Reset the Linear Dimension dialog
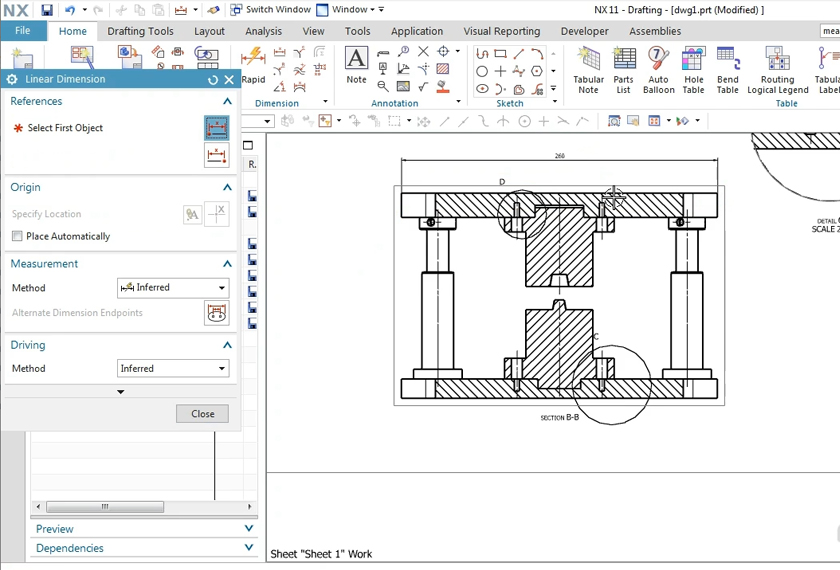 click(213, 80)
